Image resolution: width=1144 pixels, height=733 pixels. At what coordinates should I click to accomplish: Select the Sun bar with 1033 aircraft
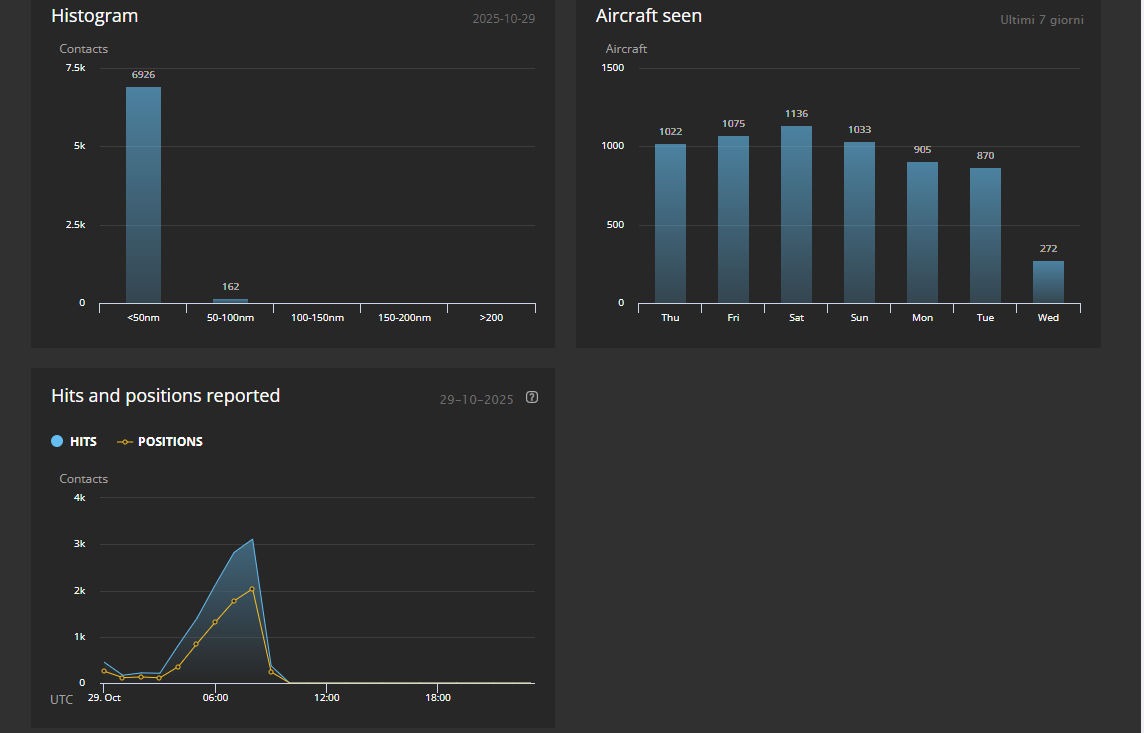(x=859, y=222)
